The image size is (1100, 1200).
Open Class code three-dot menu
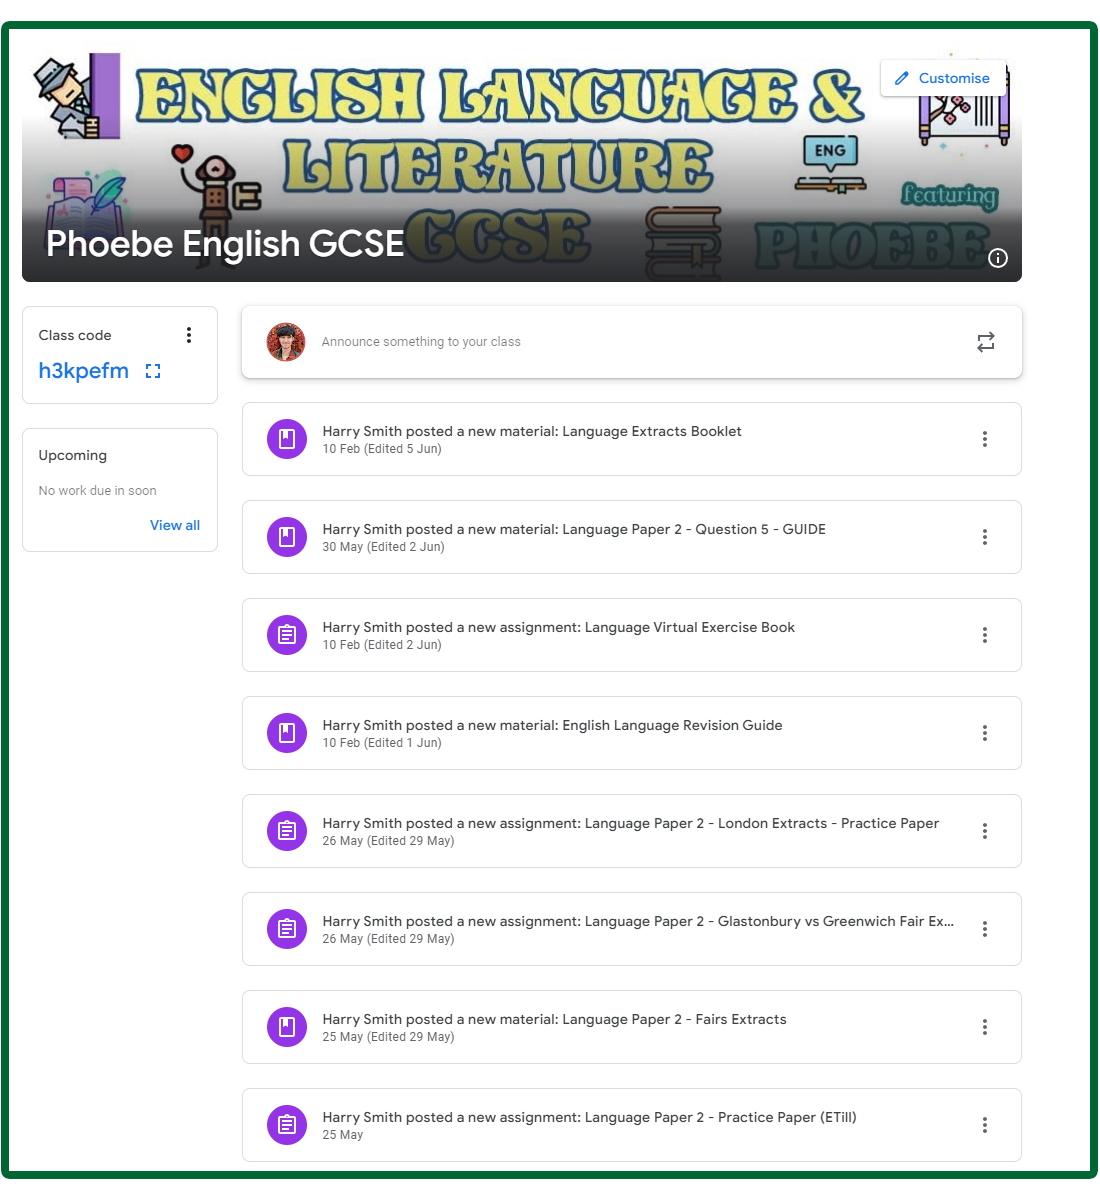coord(189,335)
